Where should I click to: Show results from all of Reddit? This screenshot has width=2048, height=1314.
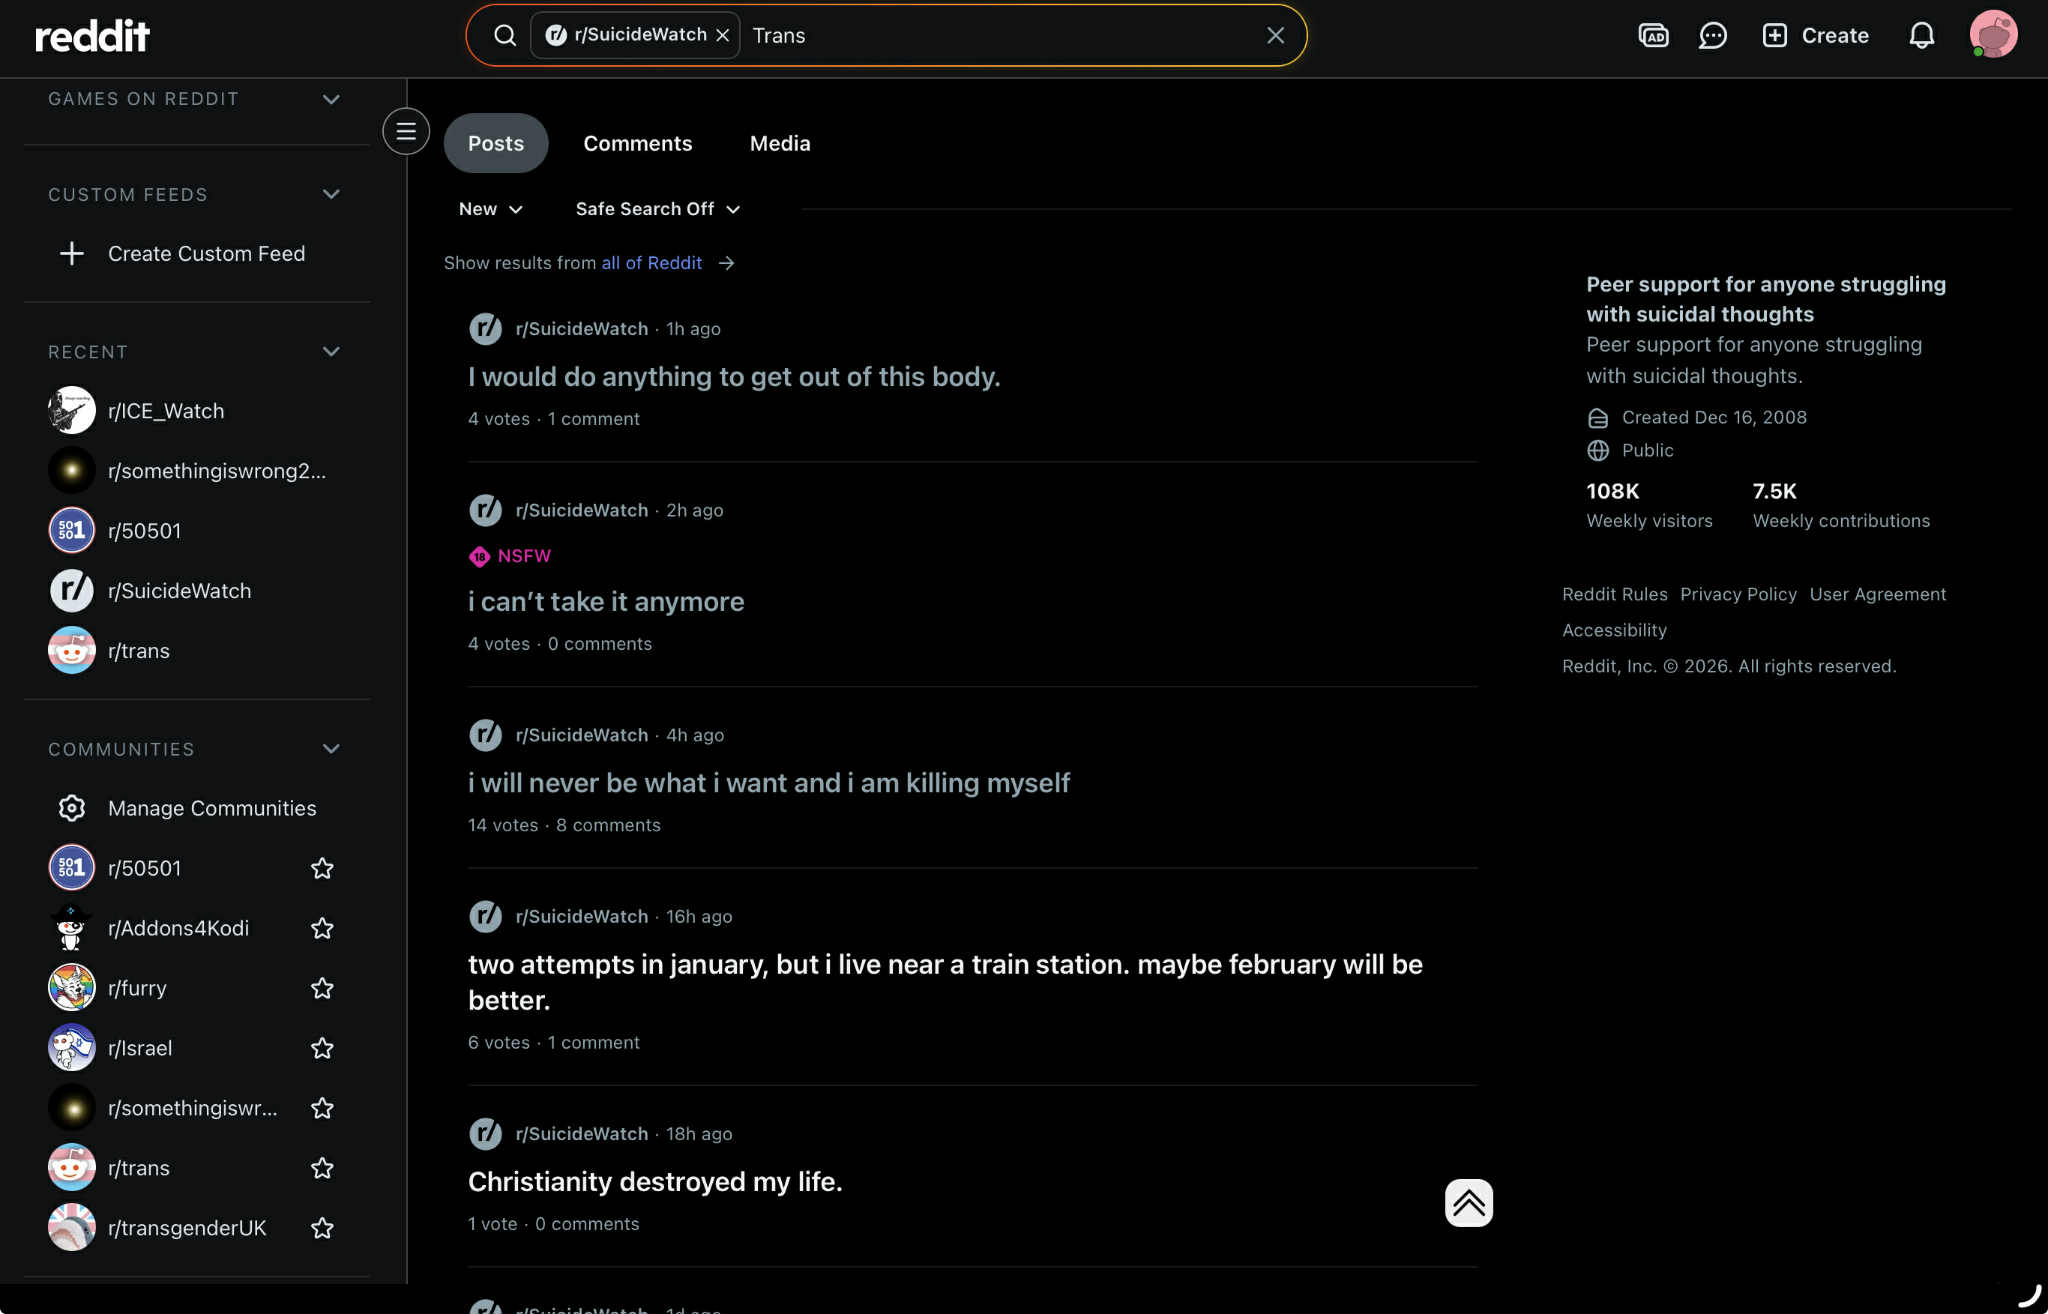[x=652, y=263]
